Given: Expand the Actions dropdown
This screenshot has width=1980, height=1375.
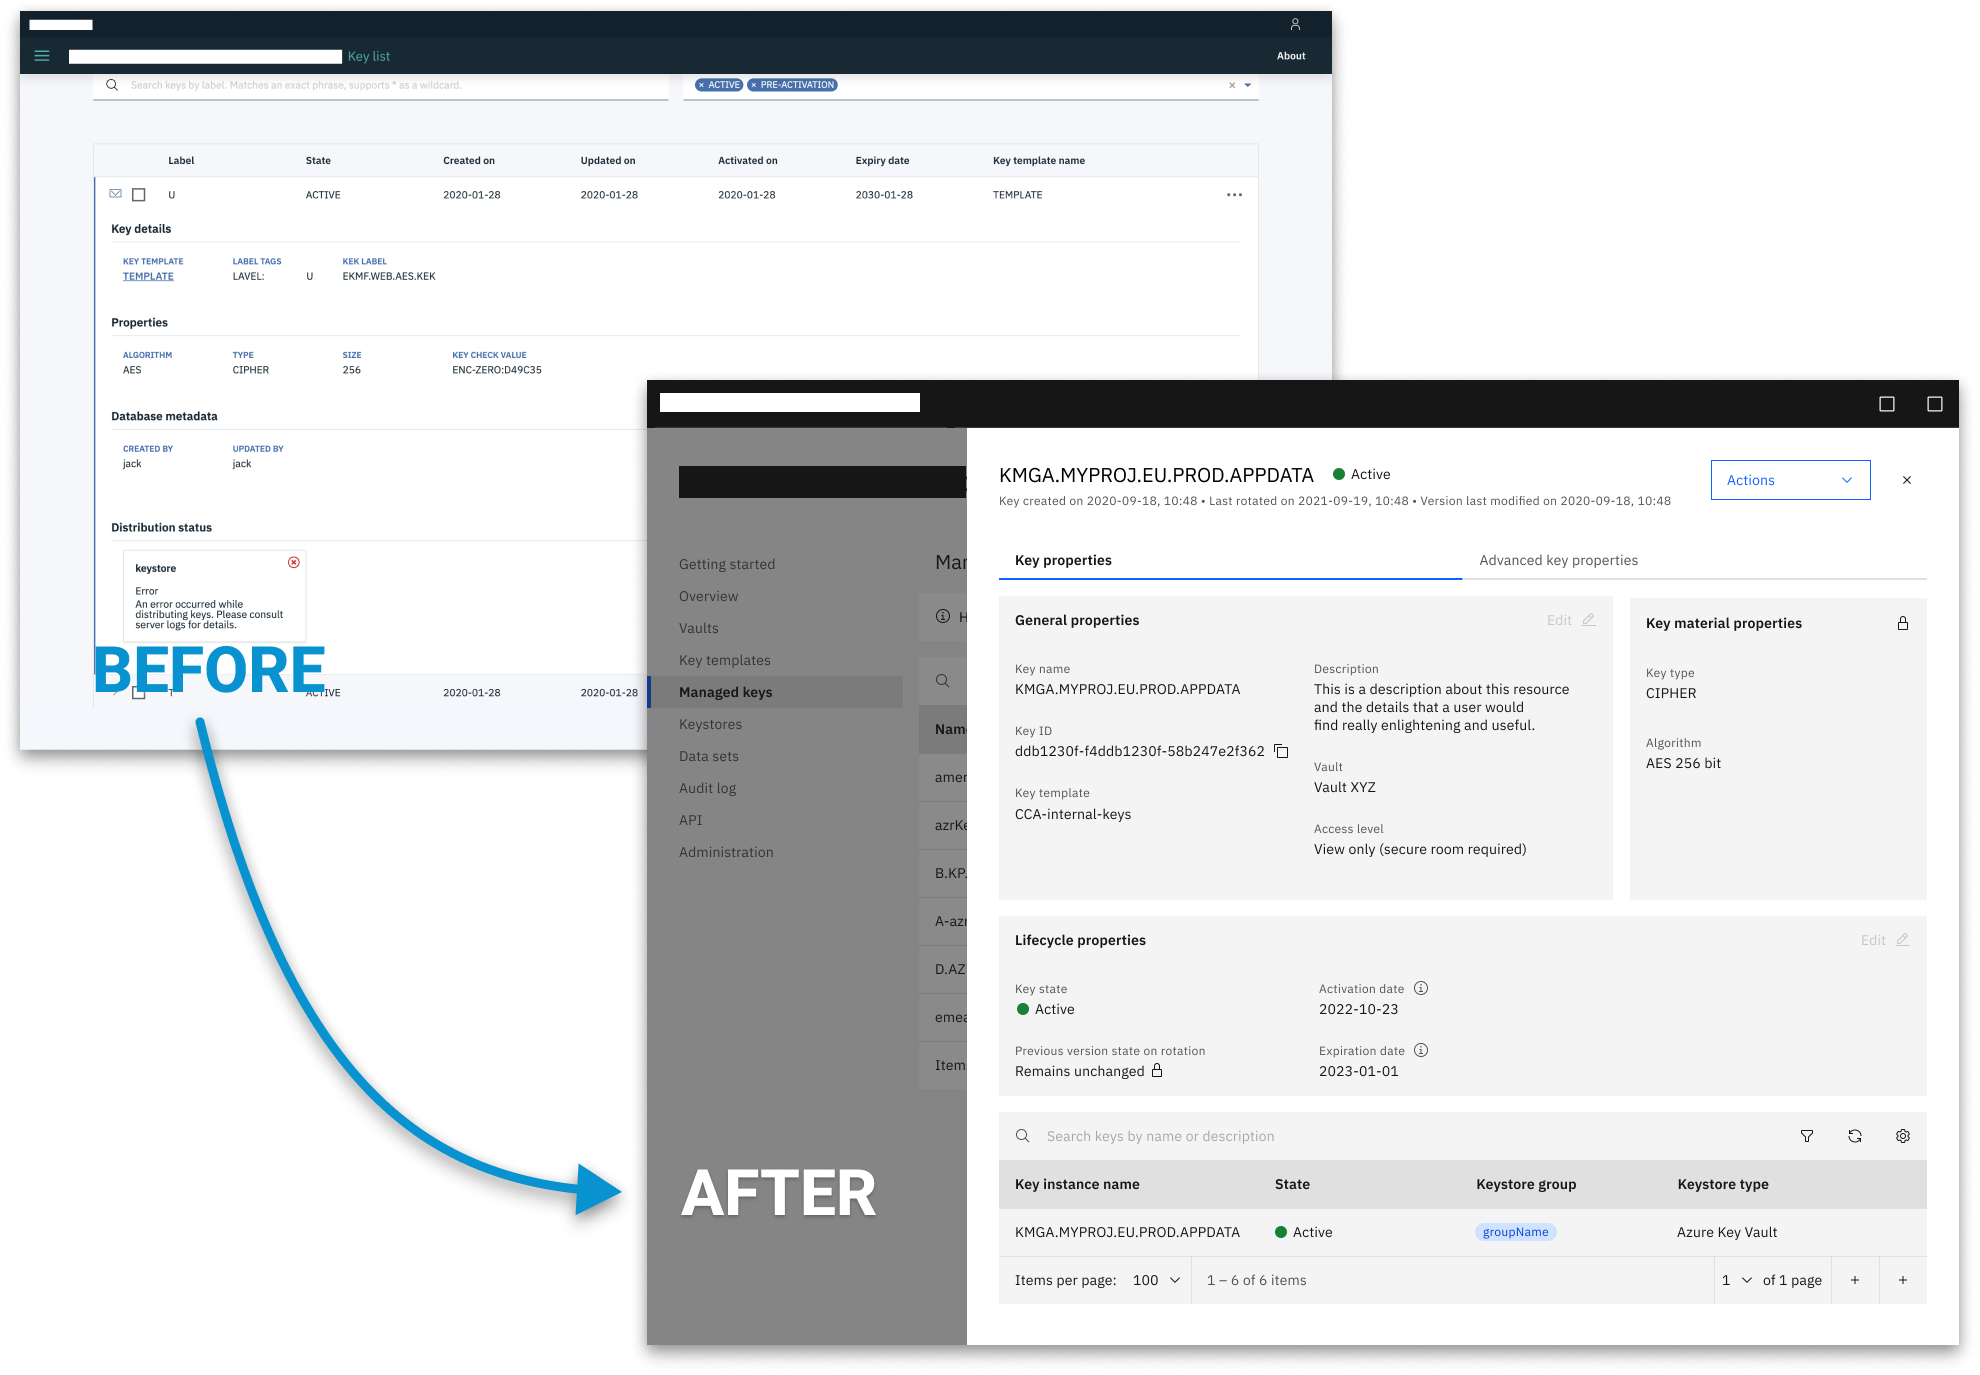Looking at the screenshot, I should [x=1790, y=480].
